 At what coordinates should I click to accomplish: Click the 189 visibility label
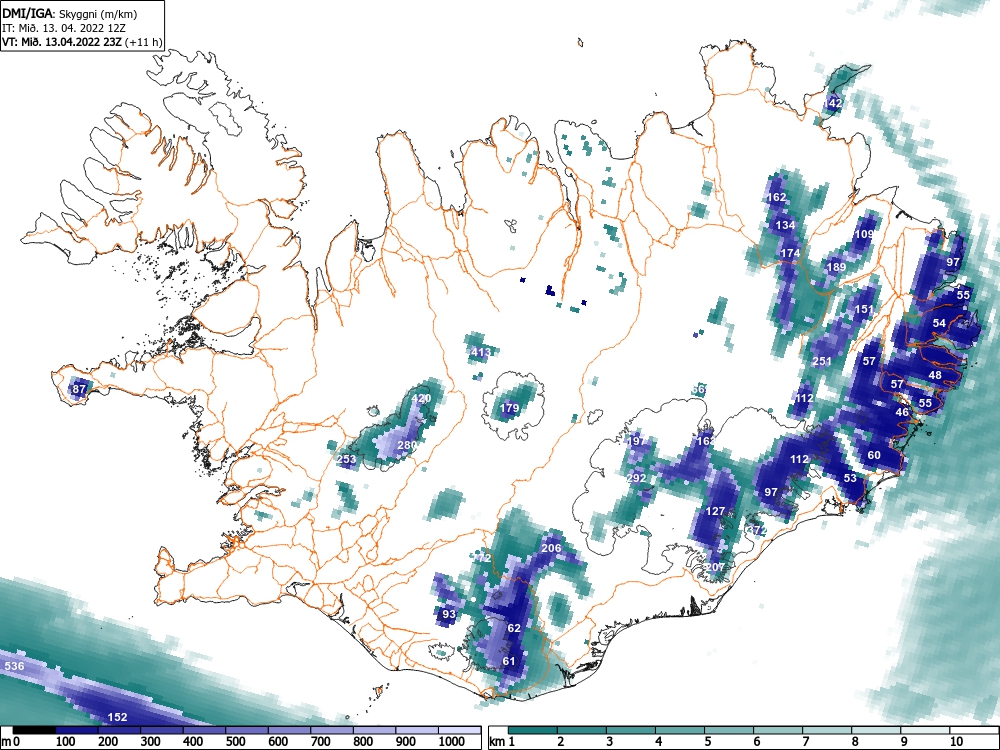pos(836,267)
